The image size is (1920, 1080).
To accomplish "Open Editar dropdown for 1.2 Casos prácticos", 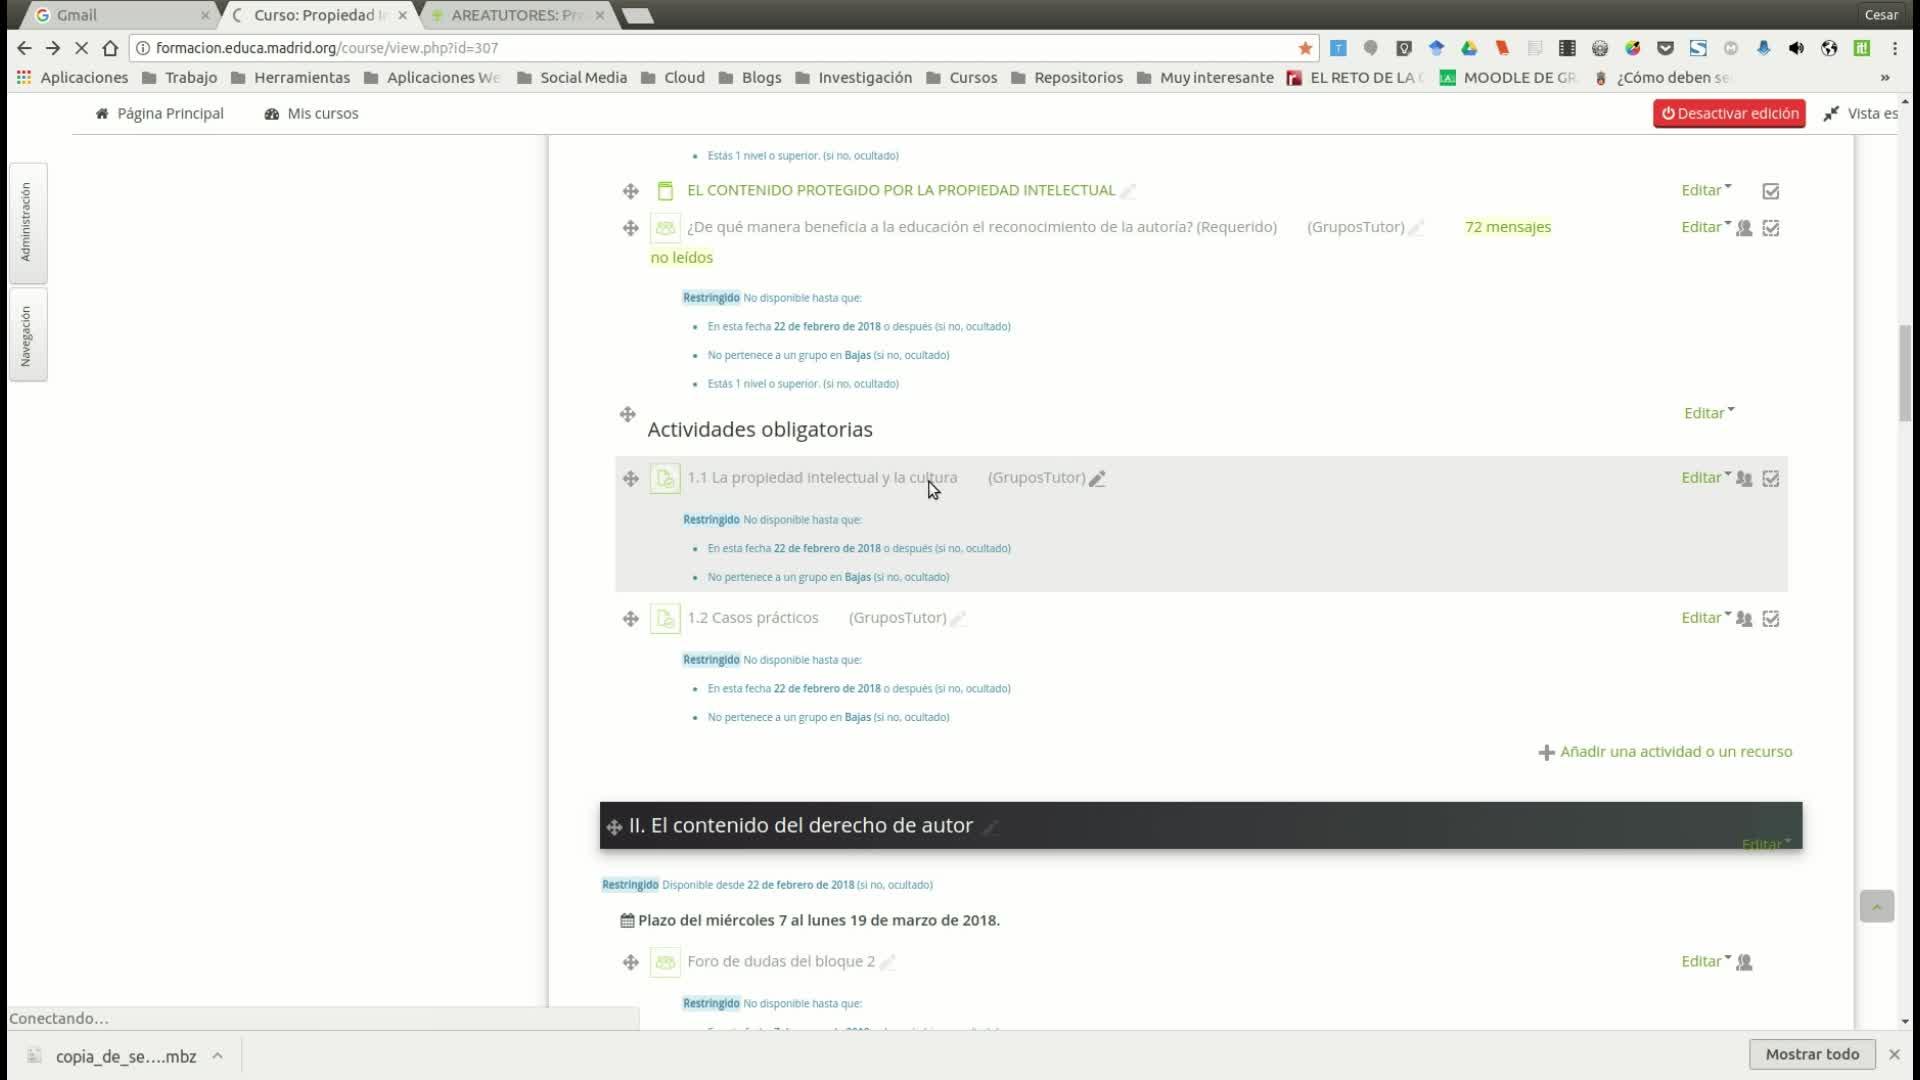I will 1705,618.
